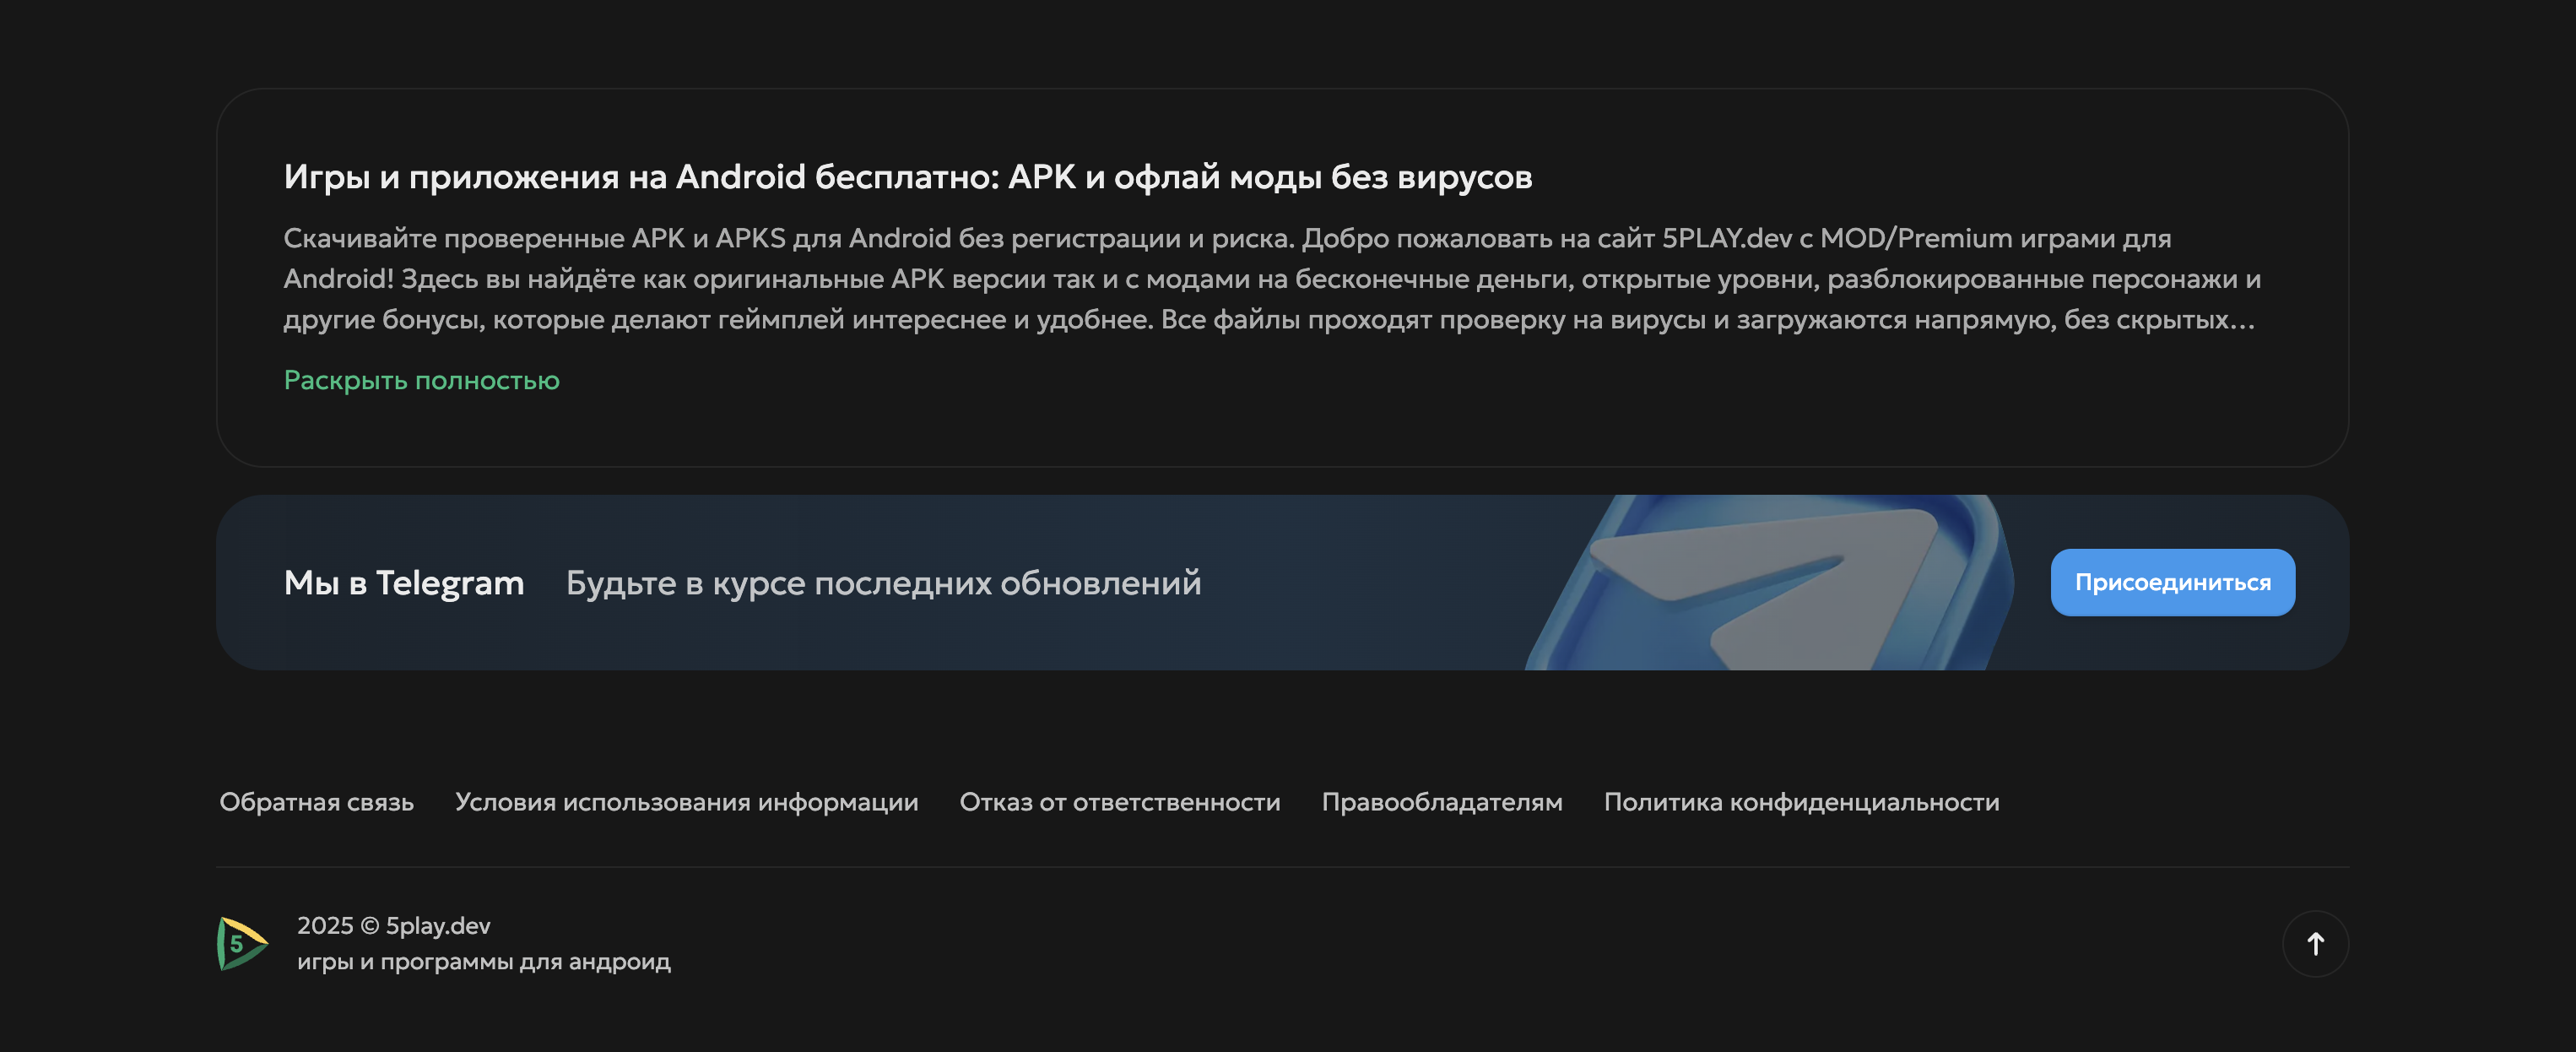Click the Telegram paper plane graphic
2576x1052 pixels.
pyautogui.click(x=1768, y=583)
